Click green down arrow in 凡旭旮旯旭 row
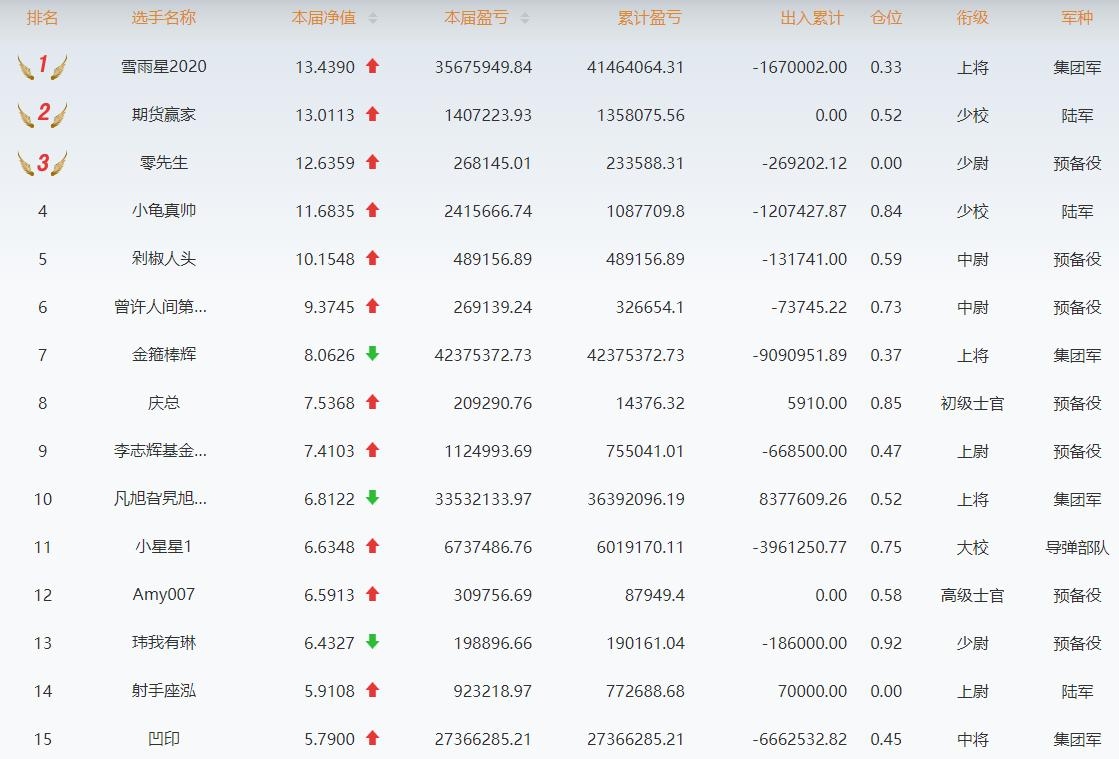 coord(373,498)
